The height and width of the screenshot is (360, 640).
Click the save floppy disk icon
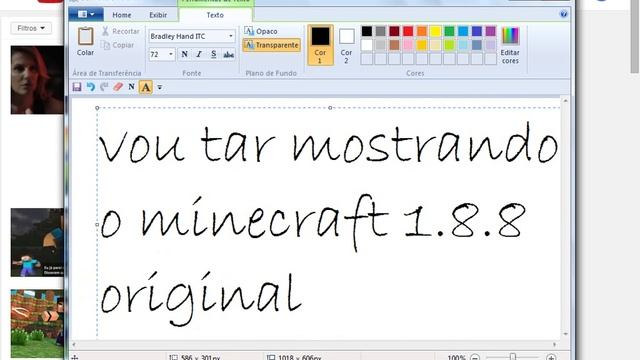(77, 87)
